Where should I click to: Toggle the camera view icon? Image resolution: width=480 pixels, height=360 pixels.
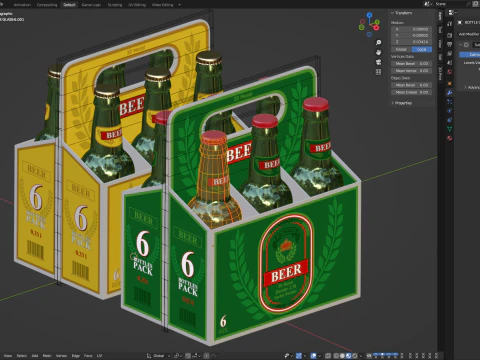pyautogui.click(x=378, y=62)
